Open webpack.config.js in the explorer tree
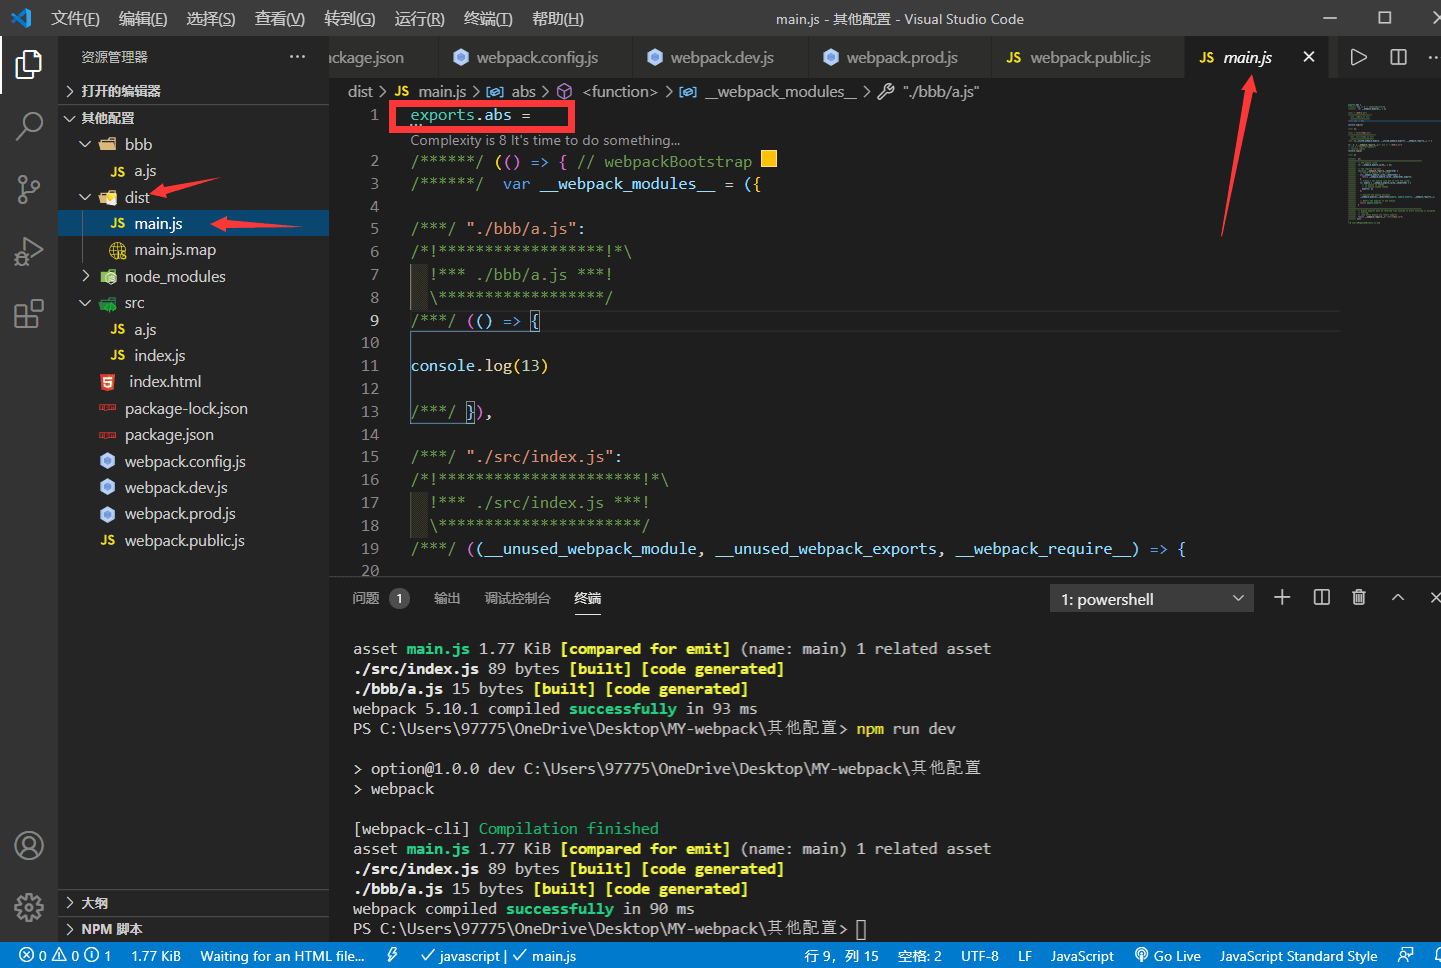This screenshot has width=1441, height=968. [x=193, y=461]
